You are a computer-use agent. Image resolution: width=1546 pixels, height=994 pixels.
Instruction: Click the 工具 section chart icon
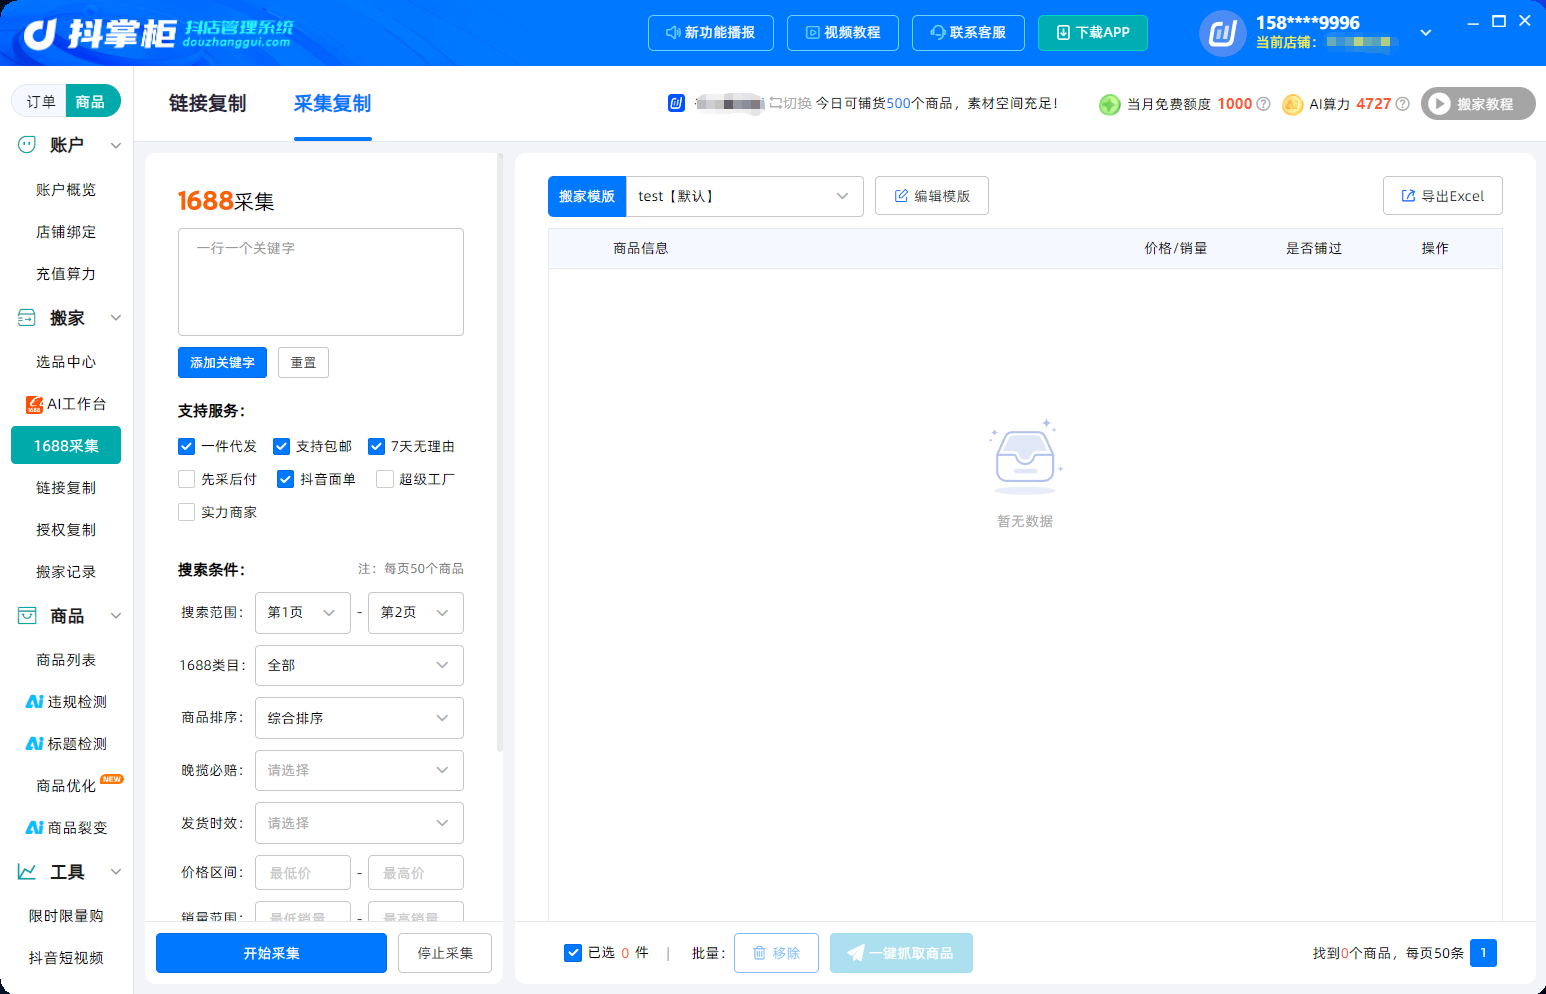[x=27, y=872]
